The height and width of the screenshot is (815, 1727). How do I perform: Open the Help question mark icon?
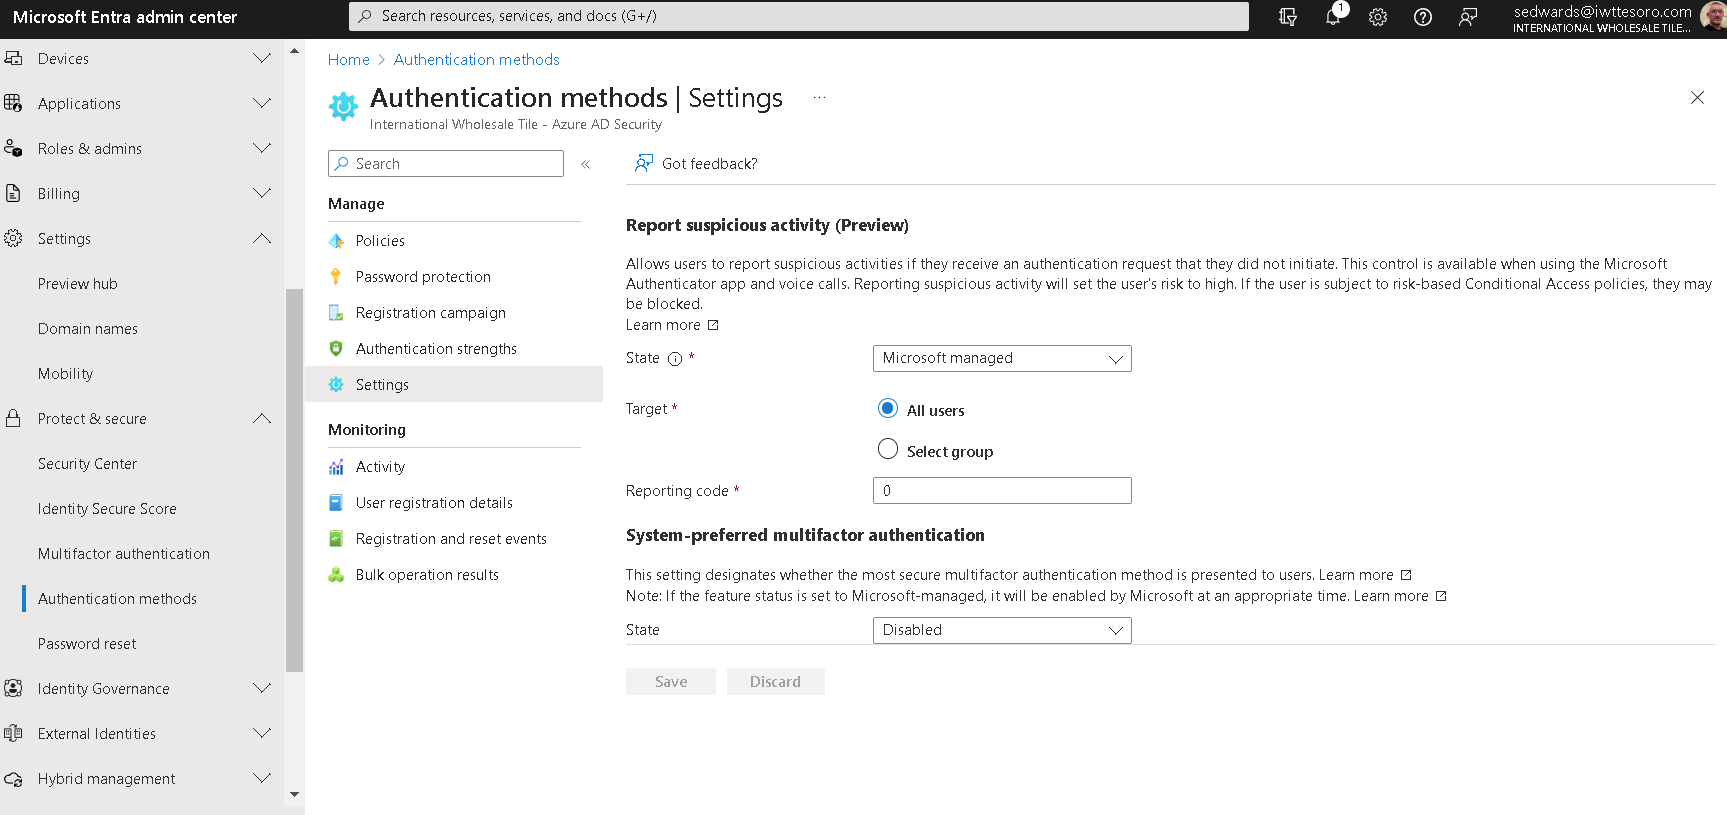point(1423,17)
